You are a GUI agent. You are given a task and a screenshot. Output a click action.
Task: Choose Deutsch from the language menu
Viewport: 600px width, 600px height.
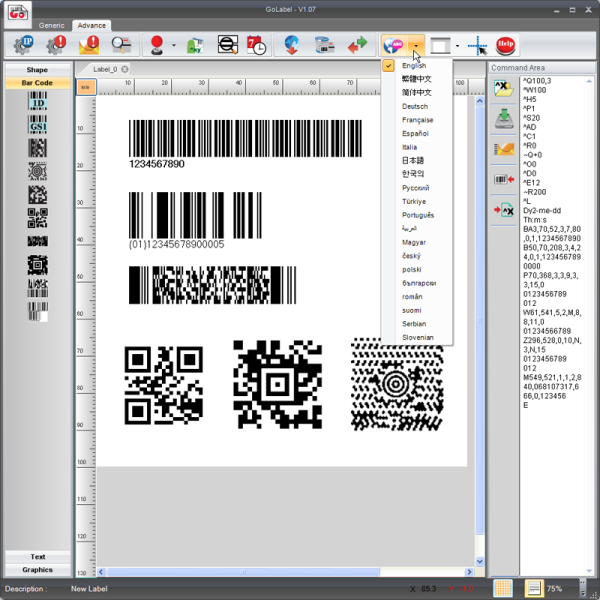coord(414,106)
